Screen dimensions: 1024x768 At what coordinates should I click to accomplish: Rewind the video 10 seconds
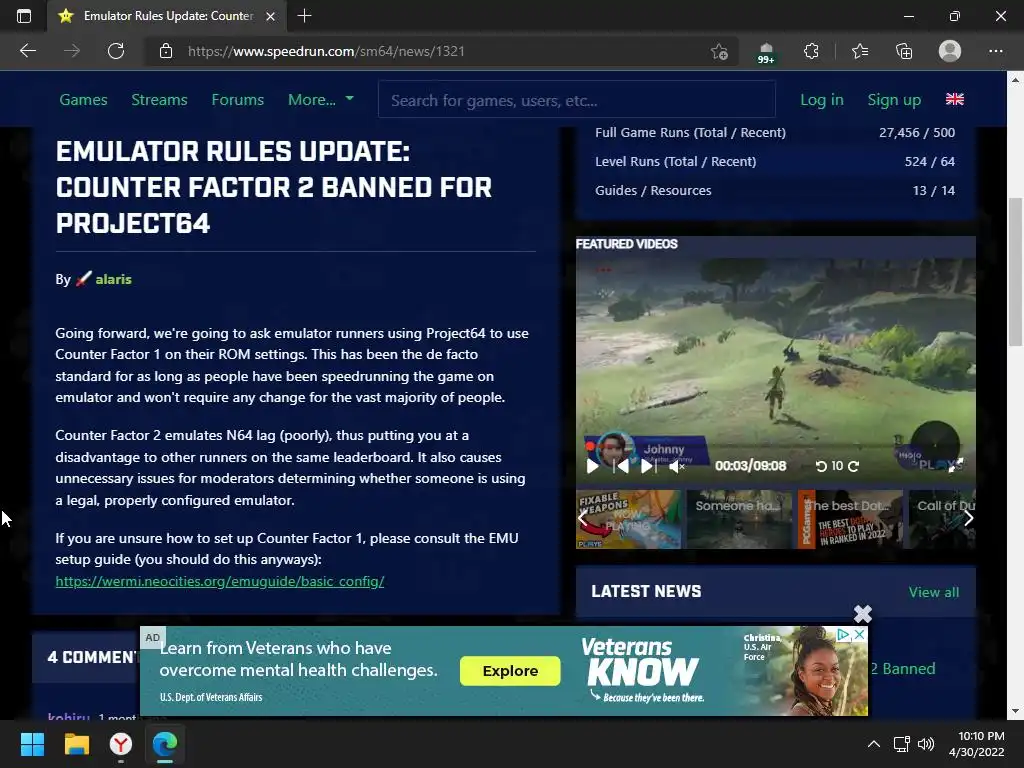[821, 466]
